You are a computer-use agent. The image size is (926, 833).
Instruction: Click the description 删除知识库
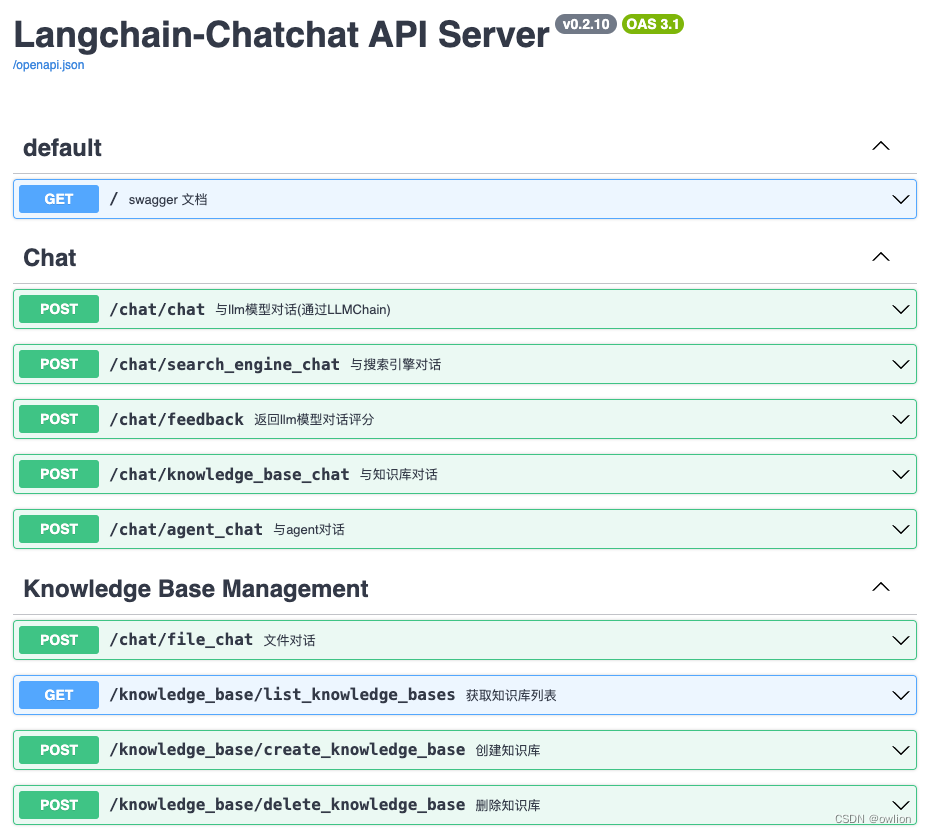point(508,805)
